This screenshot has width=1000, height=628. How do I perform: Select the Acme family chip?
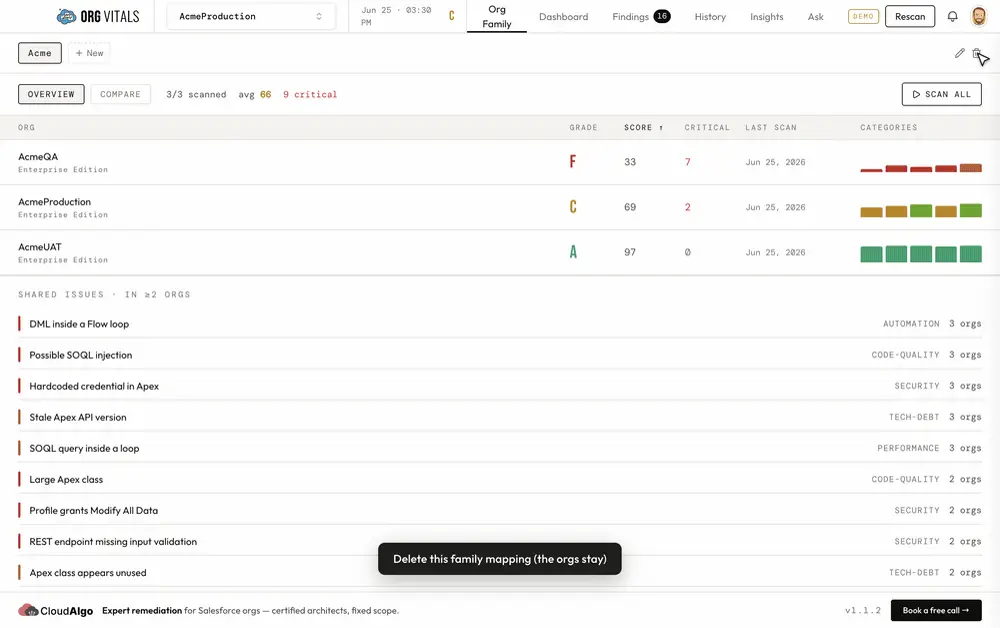tap(40, 53)
